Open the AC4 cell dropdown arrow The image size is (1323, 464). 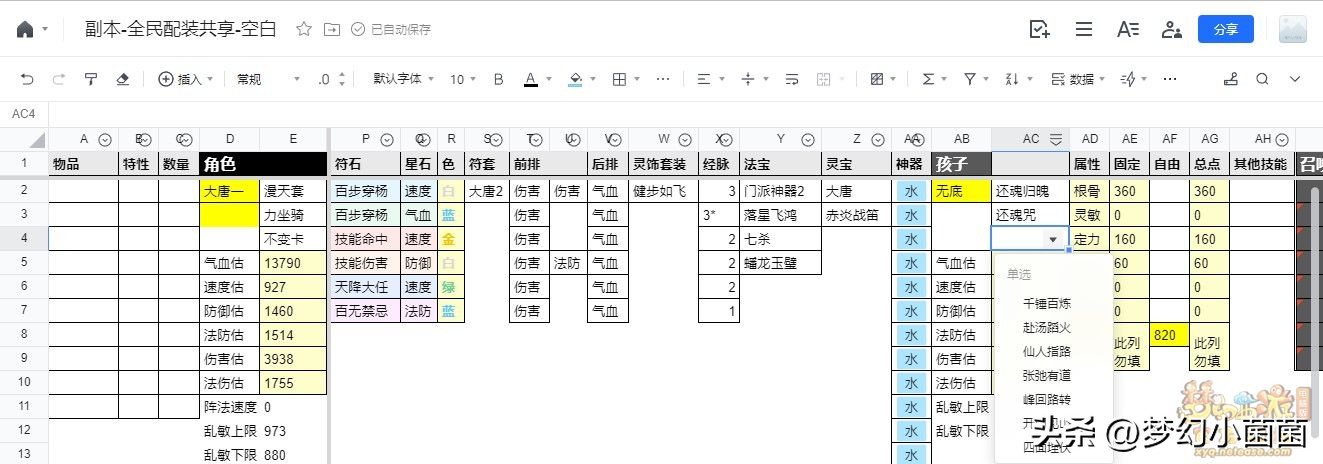point(1052,239)
